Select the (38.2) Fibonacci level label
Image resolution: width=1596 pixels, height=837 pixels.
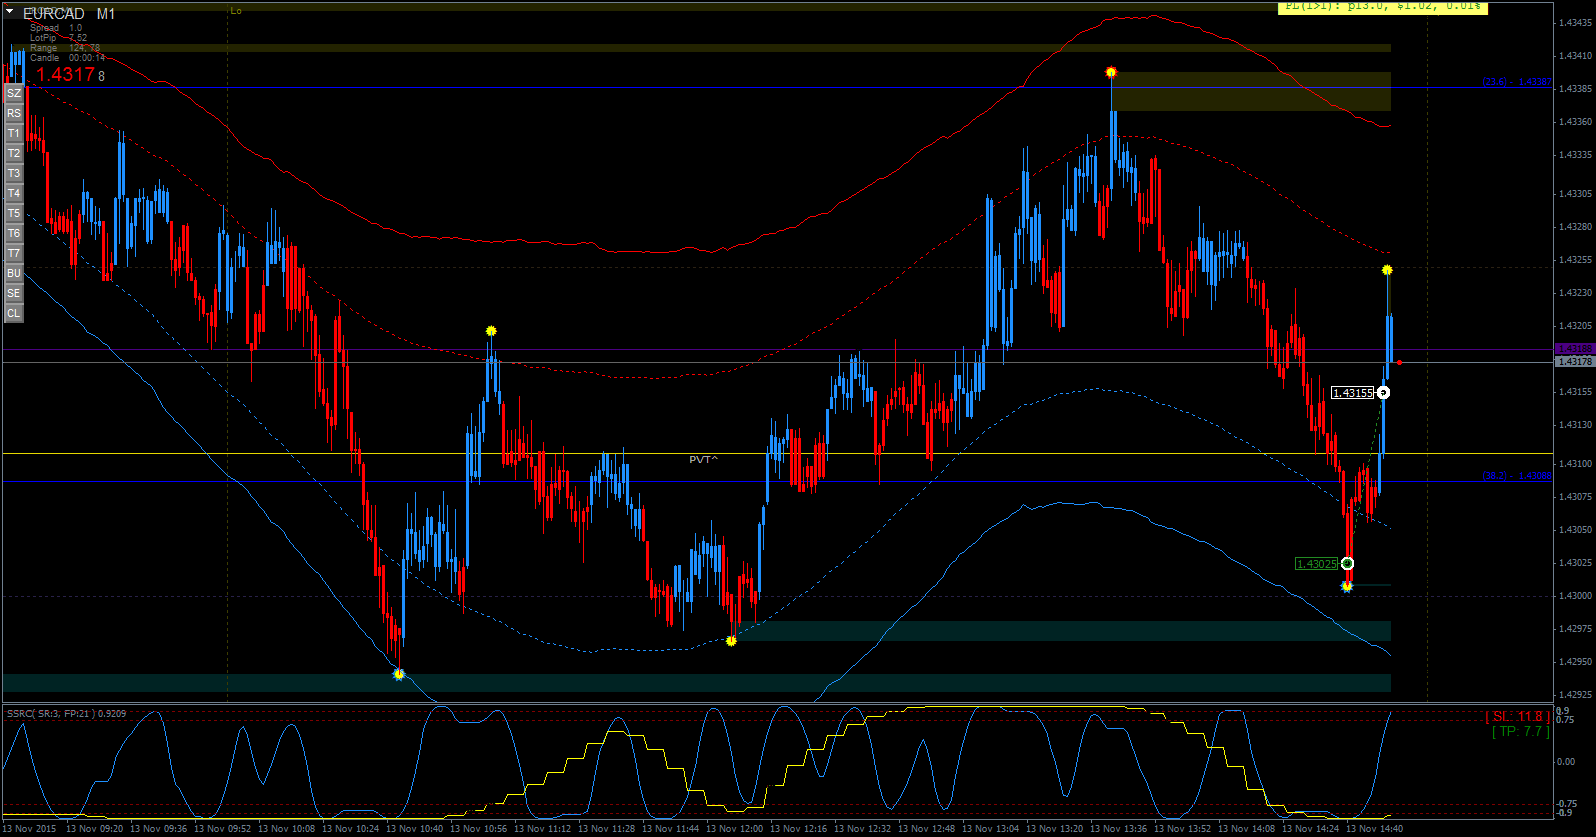[1517, 476]
